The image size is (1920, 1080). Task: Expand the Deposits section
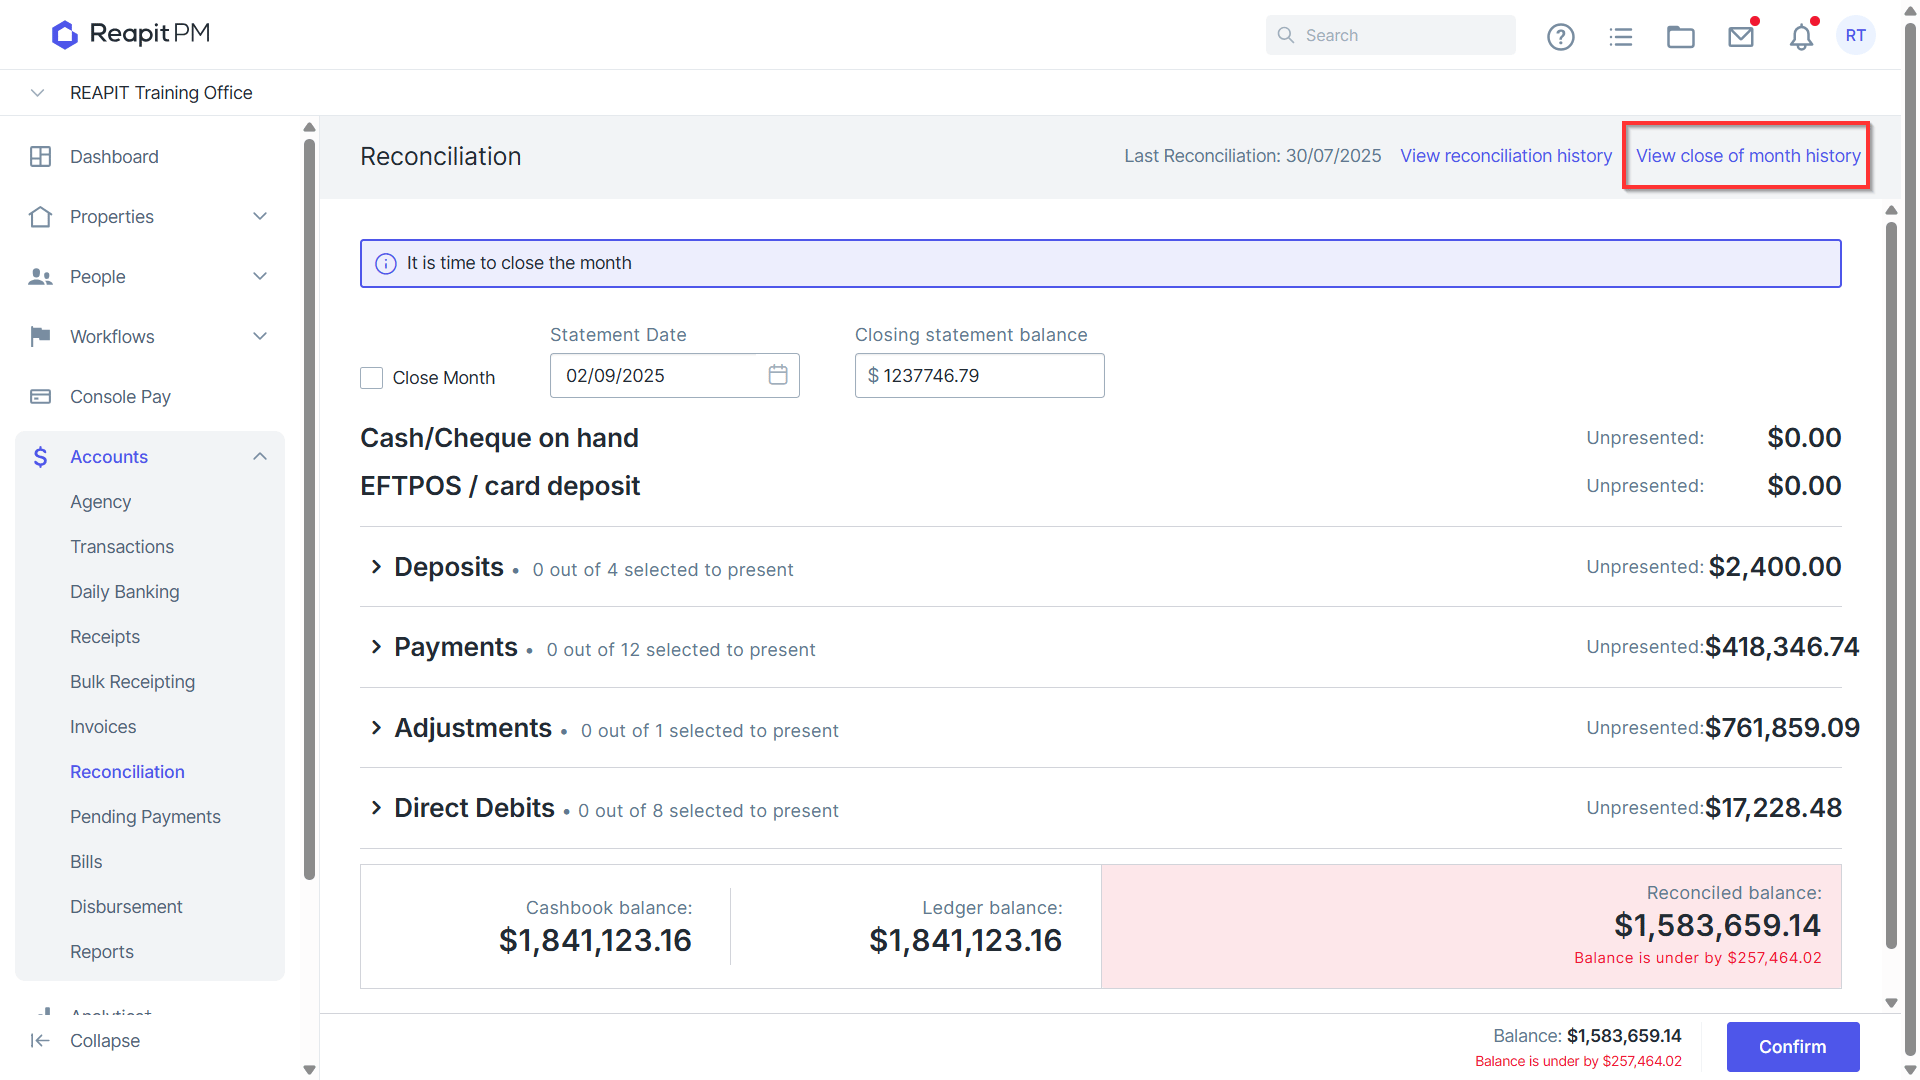(376, 567)
